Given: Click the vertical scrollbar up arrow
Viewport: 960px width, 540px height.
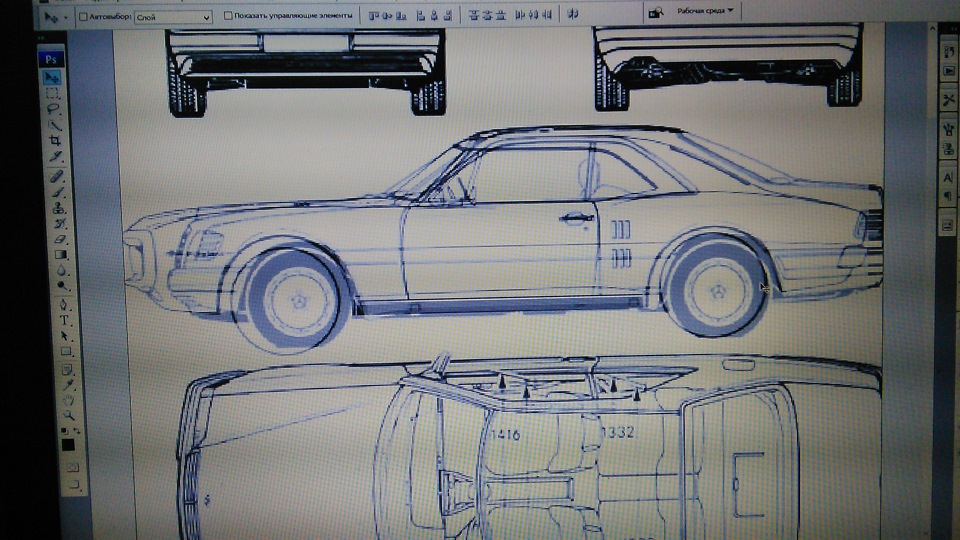Looking at the screenshot, I should tap(932, 29).
